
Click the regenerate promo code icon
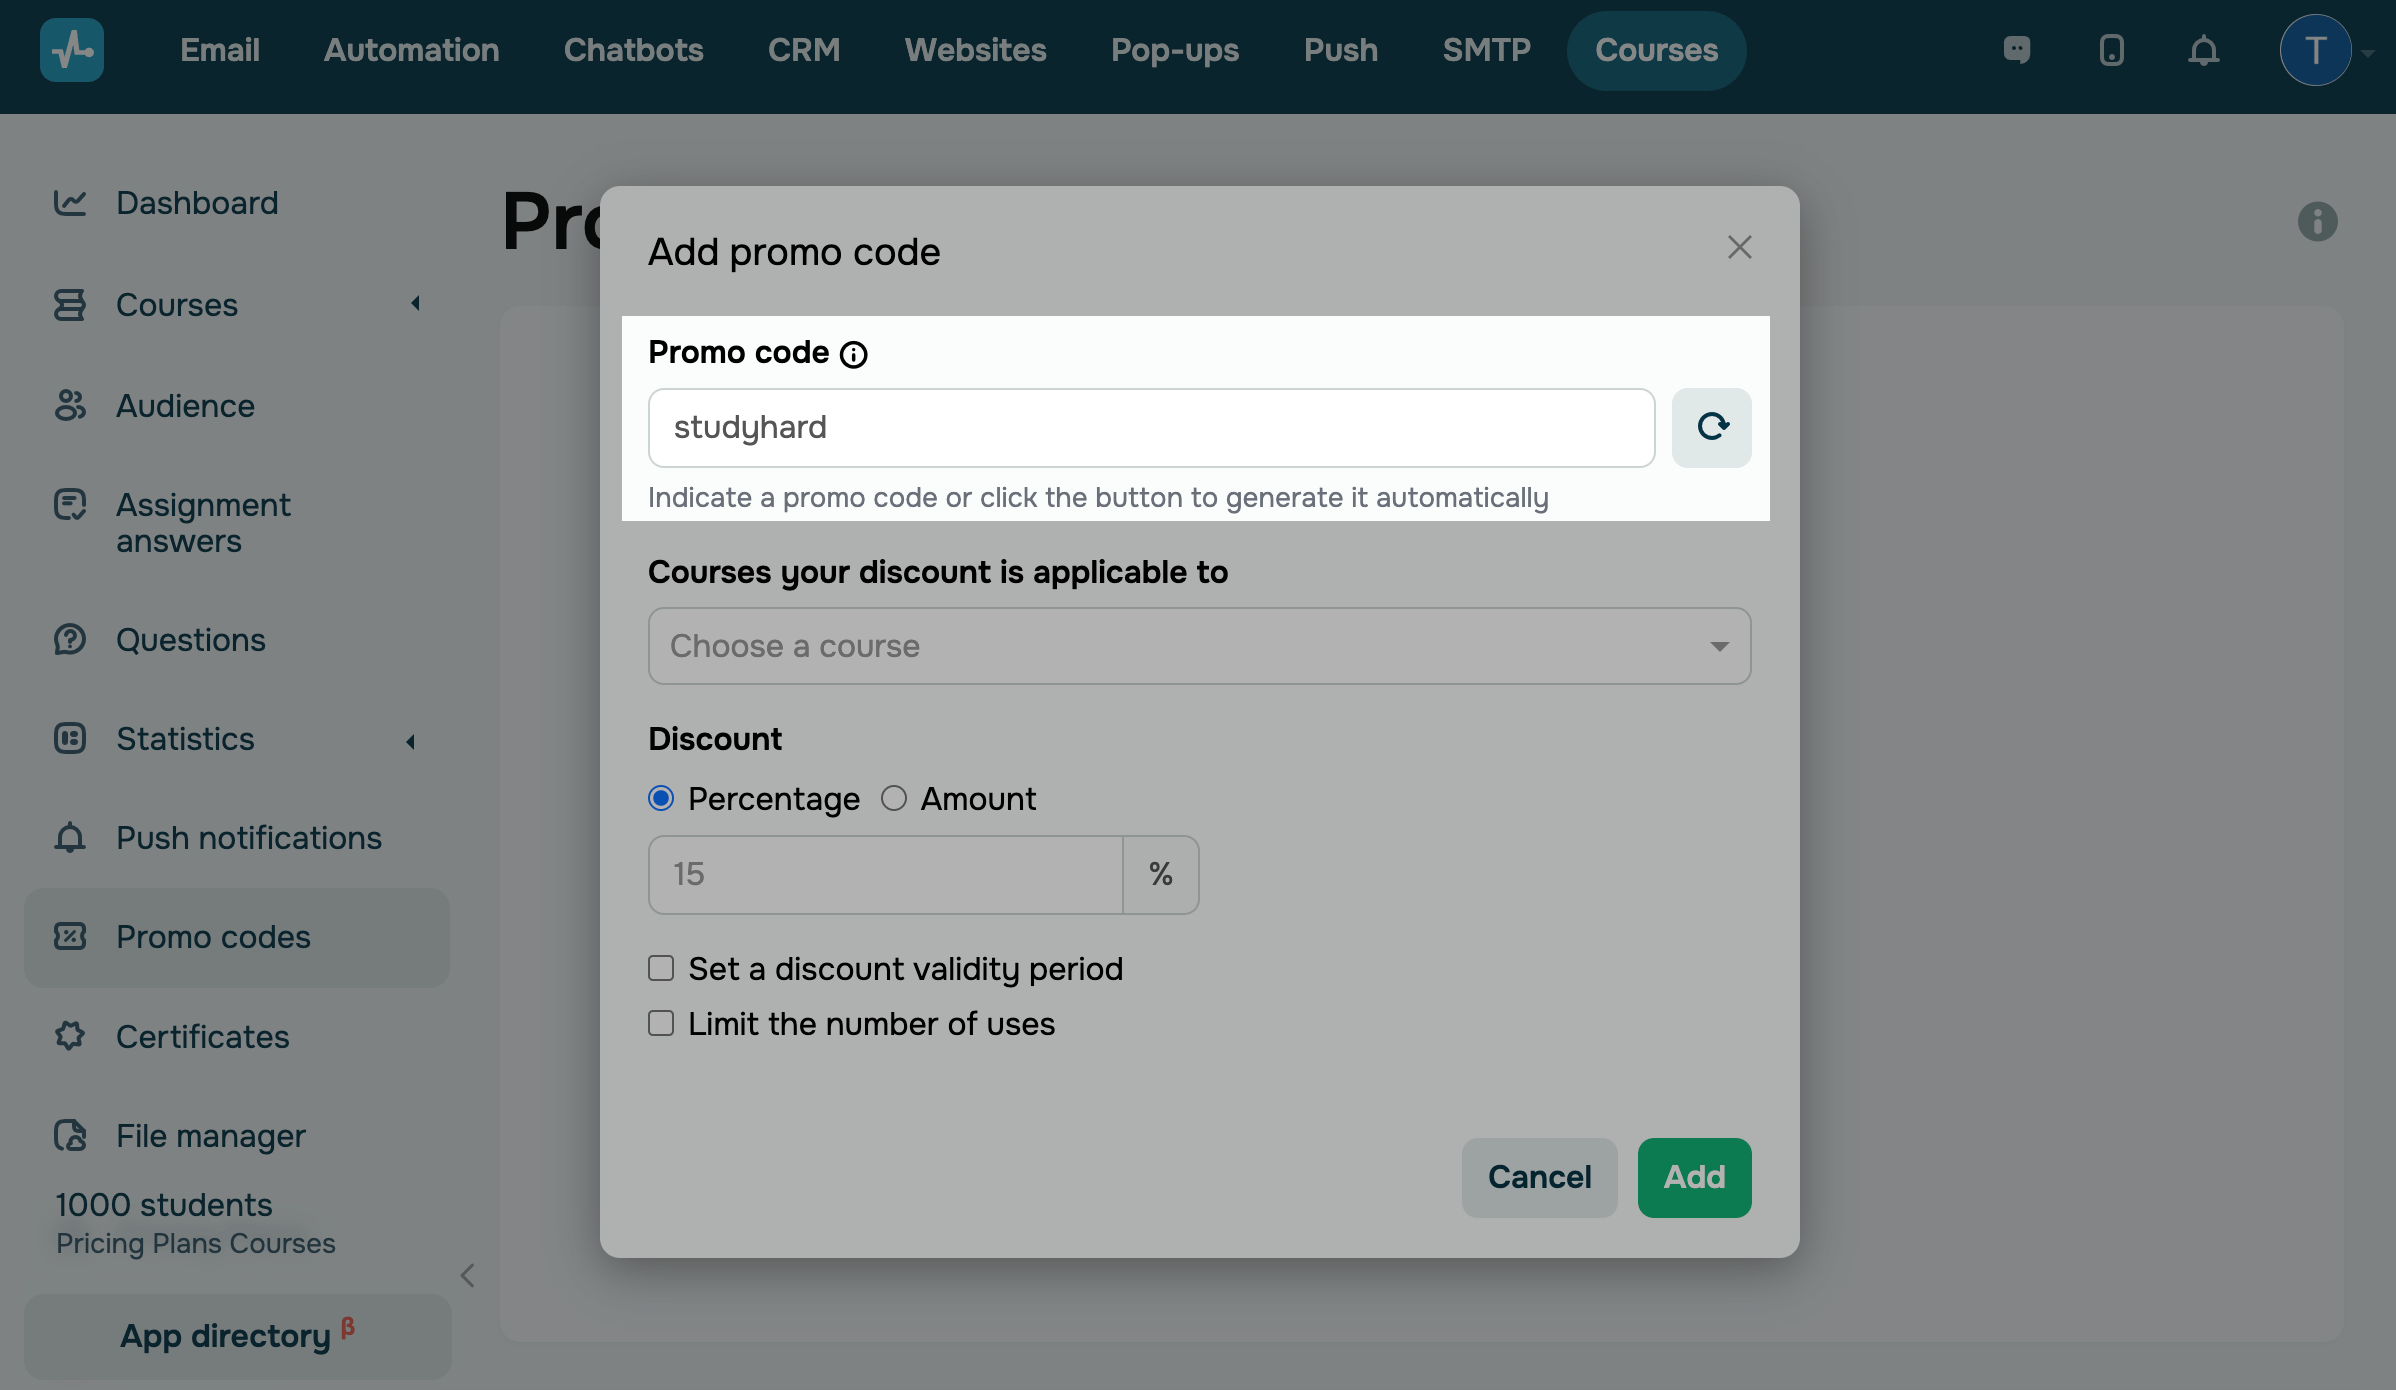1711,427
